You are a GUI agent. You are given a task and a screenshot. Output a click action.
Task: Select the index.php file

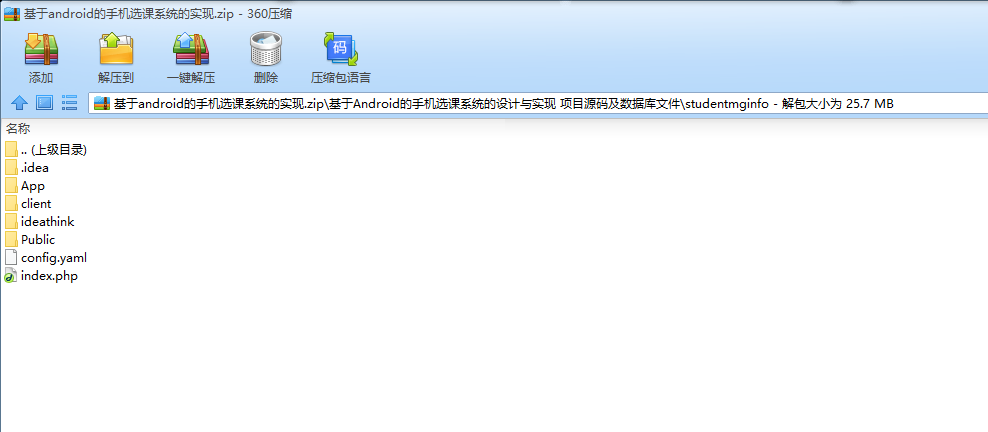point(41,276)
